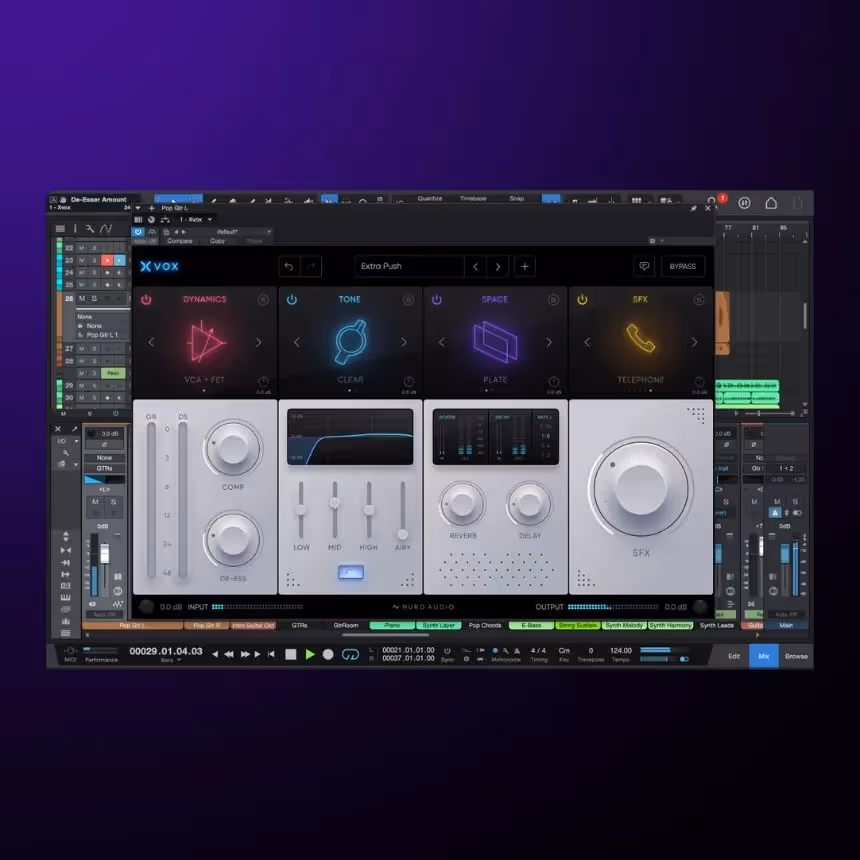The height and width of the screenshot is (860, 860).
Task: Select previous Space type before Plate
Action: coord(442,342)
